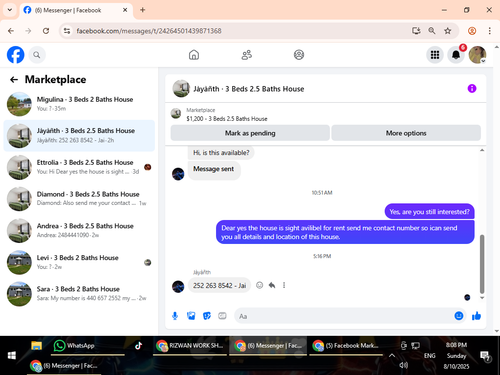Open the Groups icon in top navigation
This screenshot has width=500, height=375.
299,55
